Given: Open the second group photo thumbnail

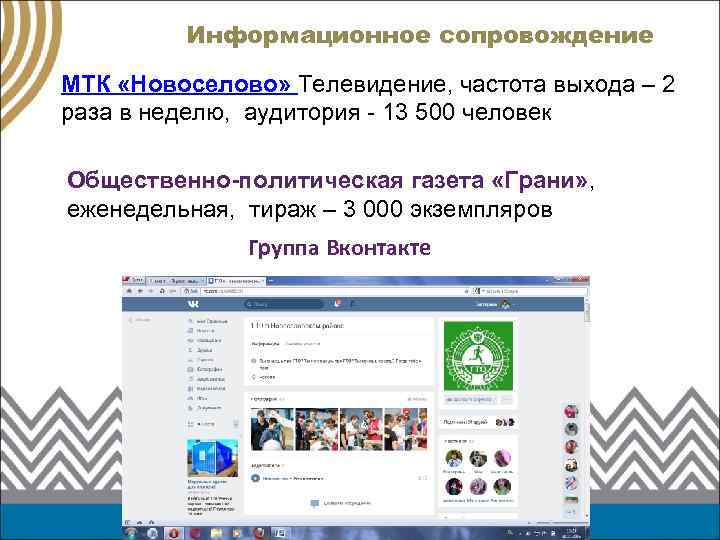Looking at the screenshot, I should coord(316,429).
